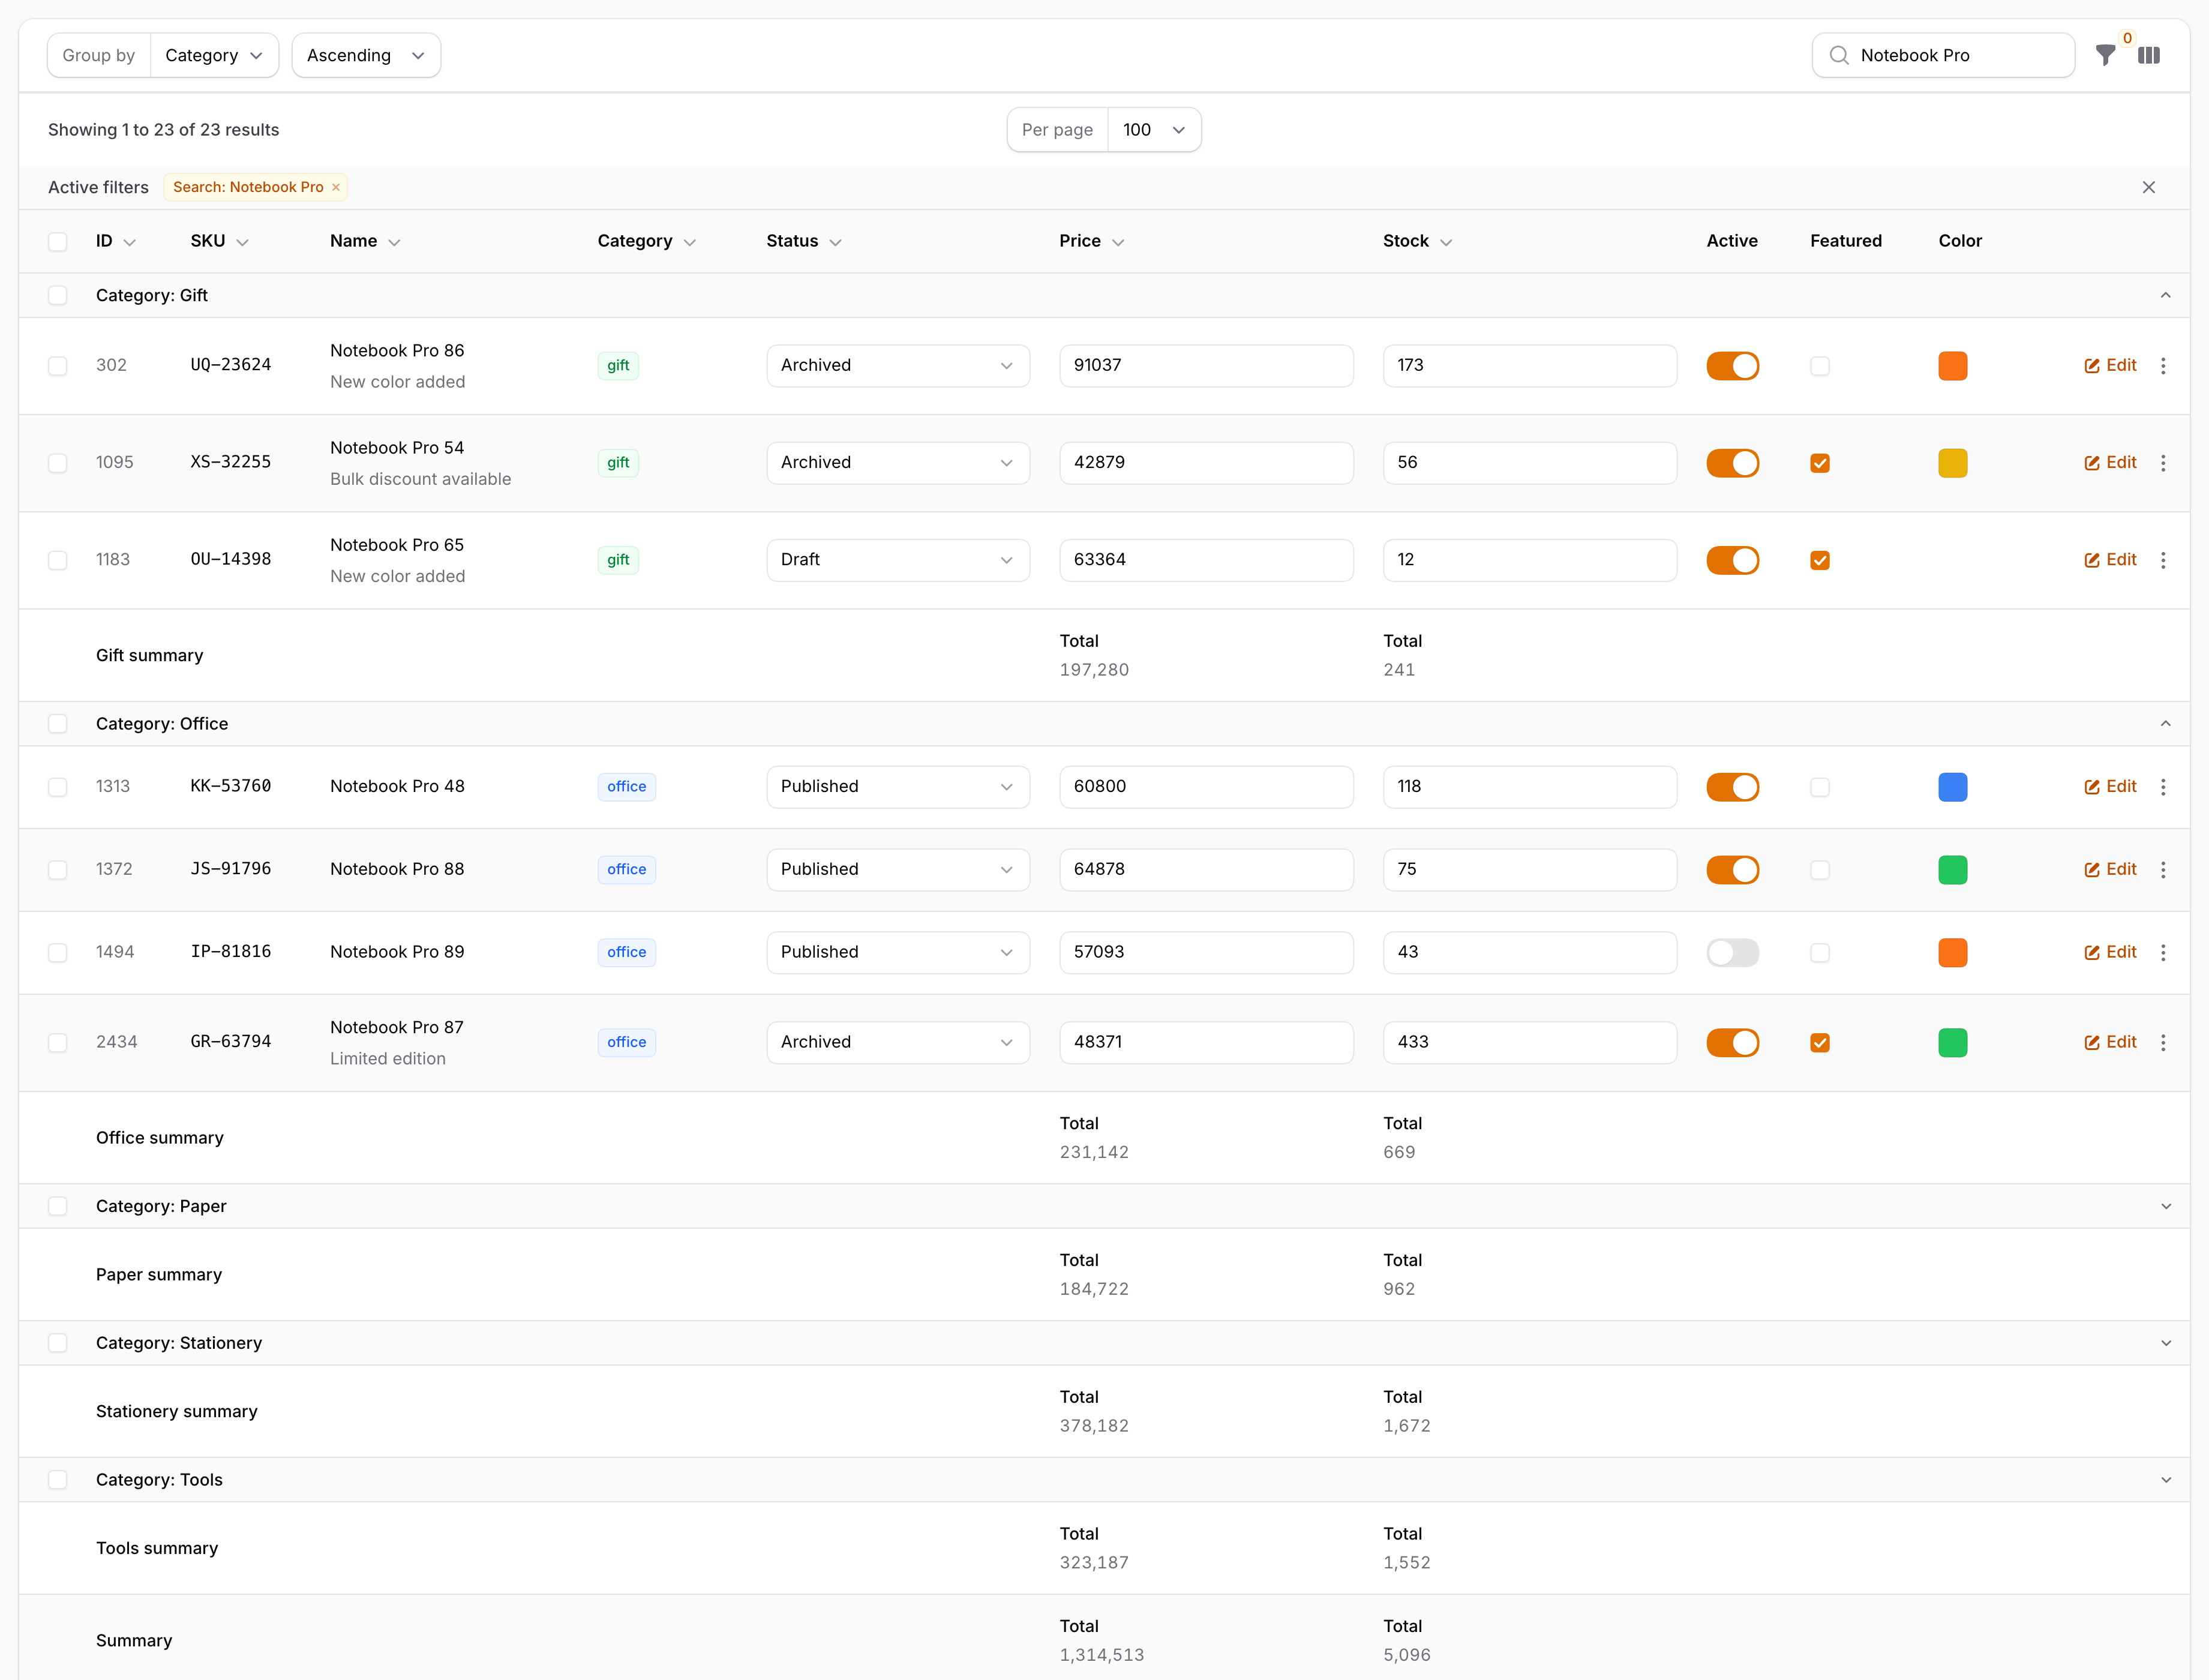Open more actions for Notebook Pro 89
Screen dimensions: 2209x1680
(x=2163, y=953)
